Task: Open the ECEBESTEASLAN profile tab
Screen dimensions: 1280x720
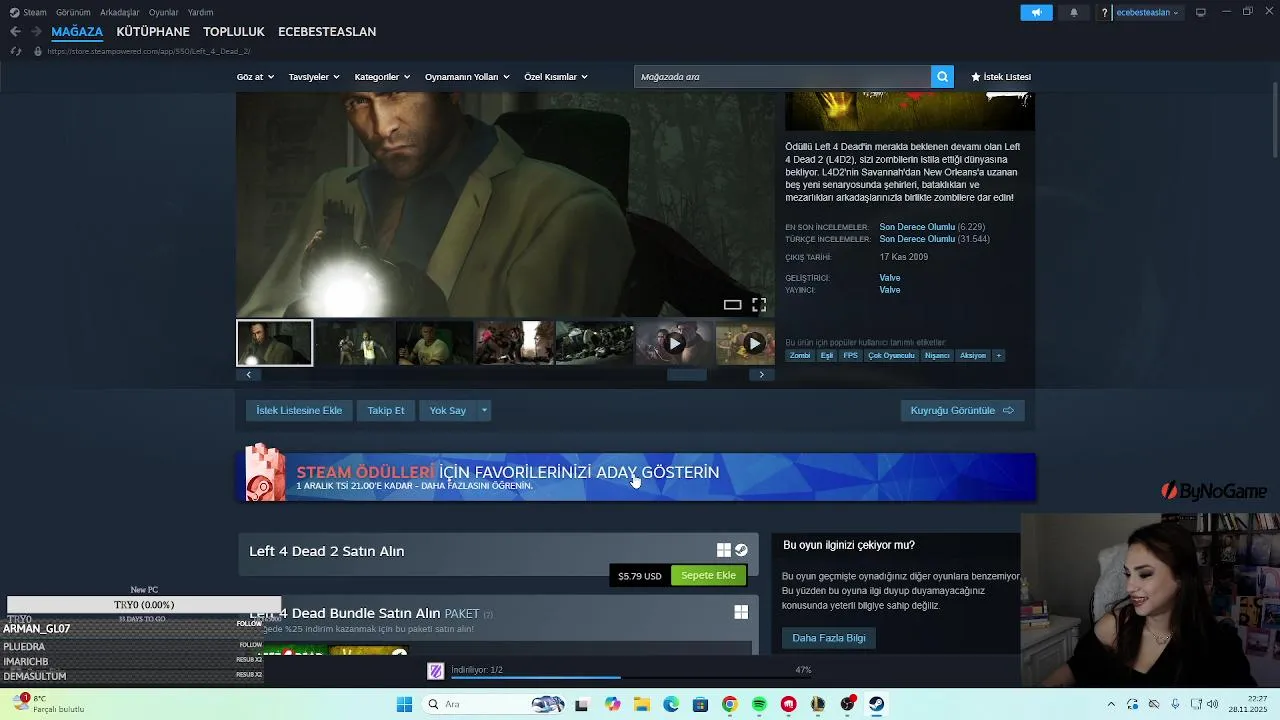Action: [327, 31]
